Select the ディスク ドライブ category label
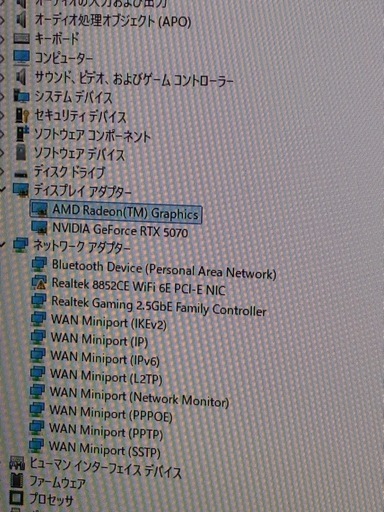The width and height of the screenshot is (384, 512). [x=69, y=172]
